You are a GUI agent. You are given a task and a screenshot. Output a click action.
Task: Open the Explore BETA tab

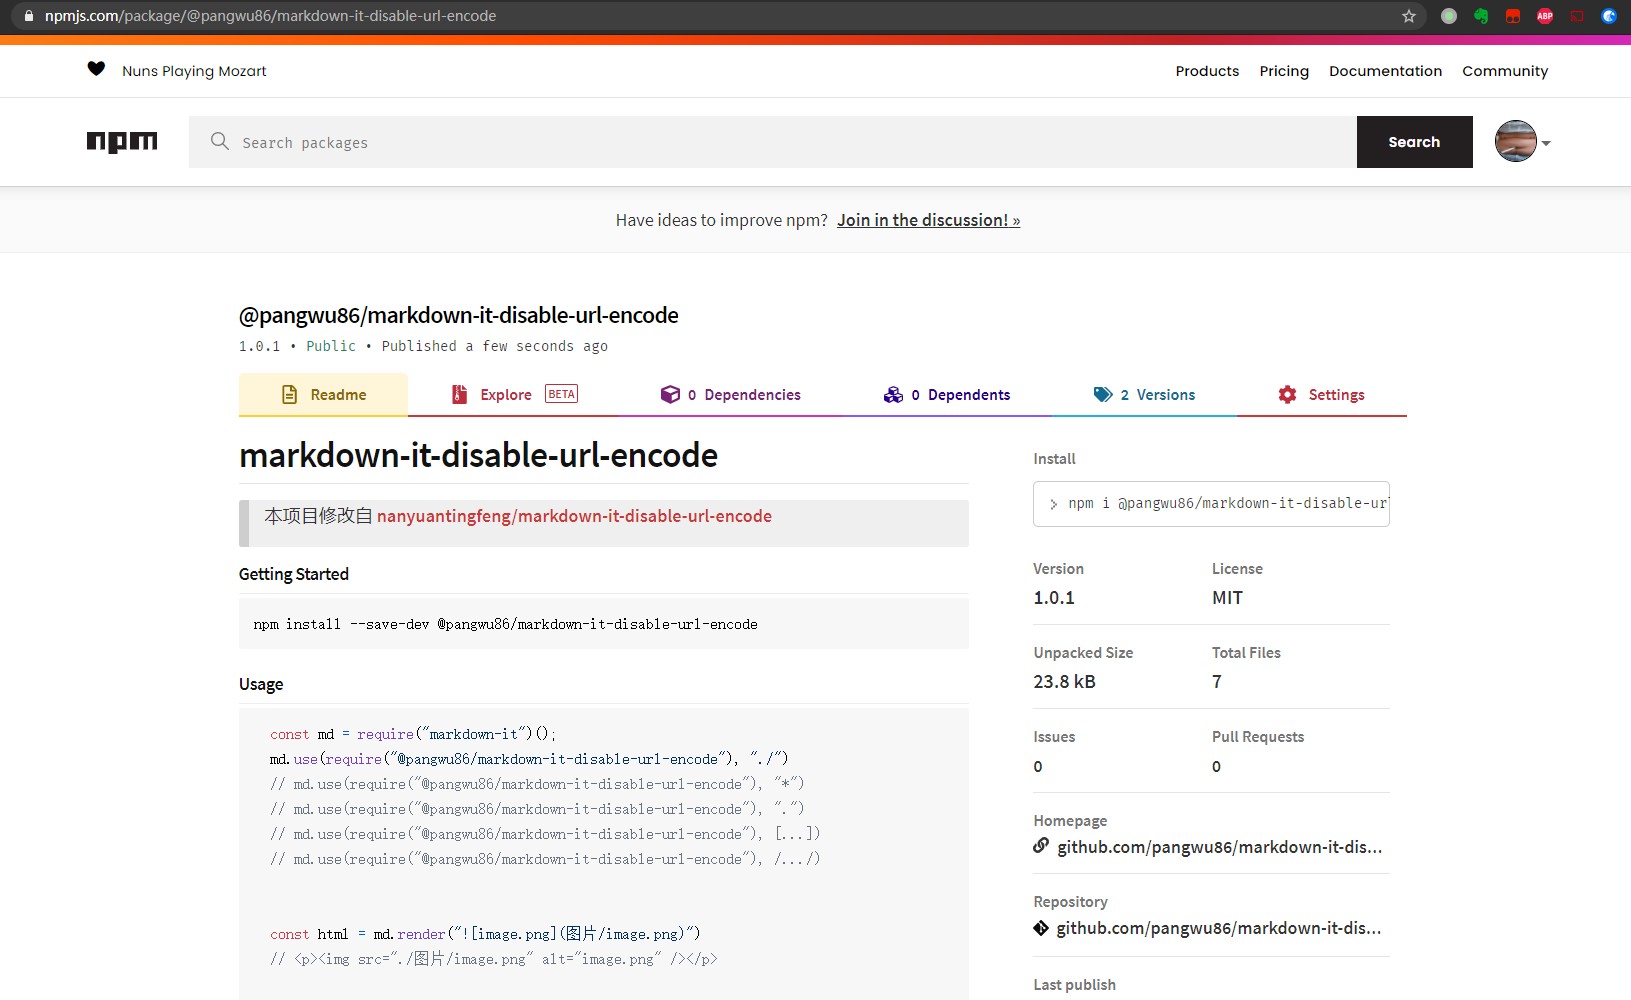(514, 394)
